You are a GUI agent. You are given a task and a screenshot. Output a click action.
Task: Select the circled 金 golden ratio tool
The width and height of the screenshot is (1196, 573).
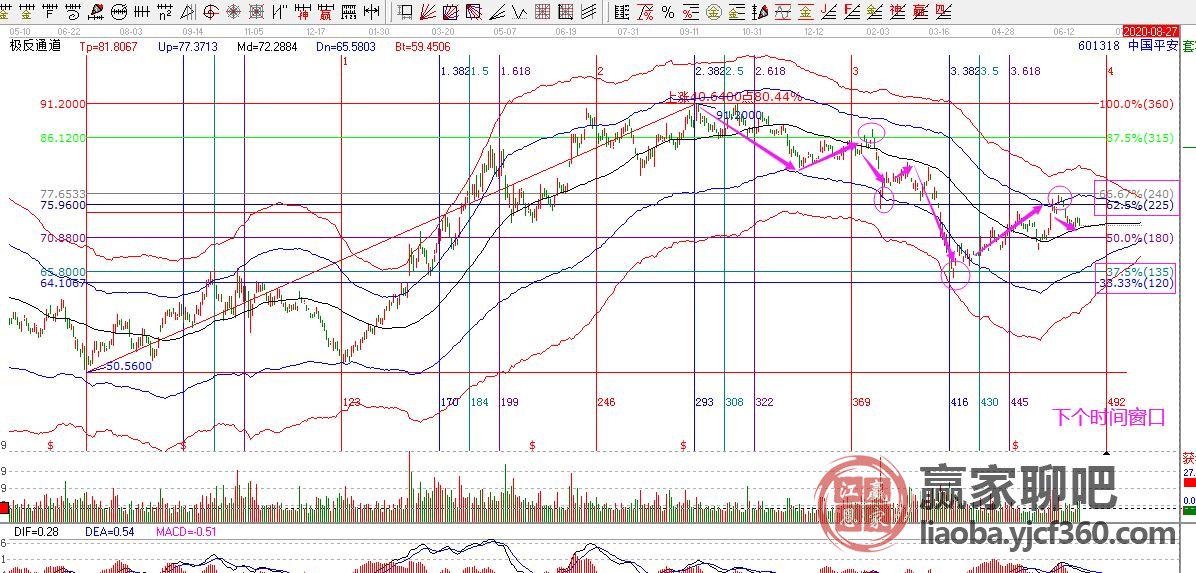point(713,11)
